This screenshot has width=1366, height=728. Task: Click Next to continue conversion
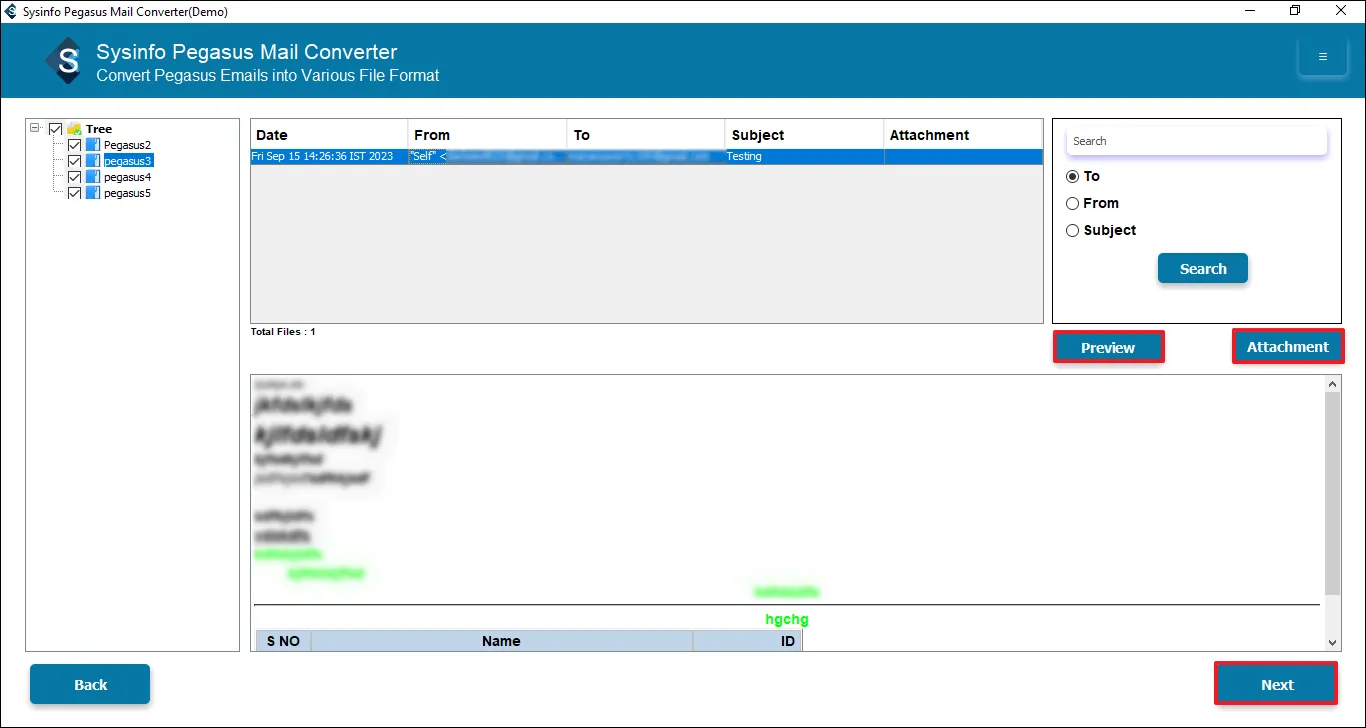(x=1277, y=685)
